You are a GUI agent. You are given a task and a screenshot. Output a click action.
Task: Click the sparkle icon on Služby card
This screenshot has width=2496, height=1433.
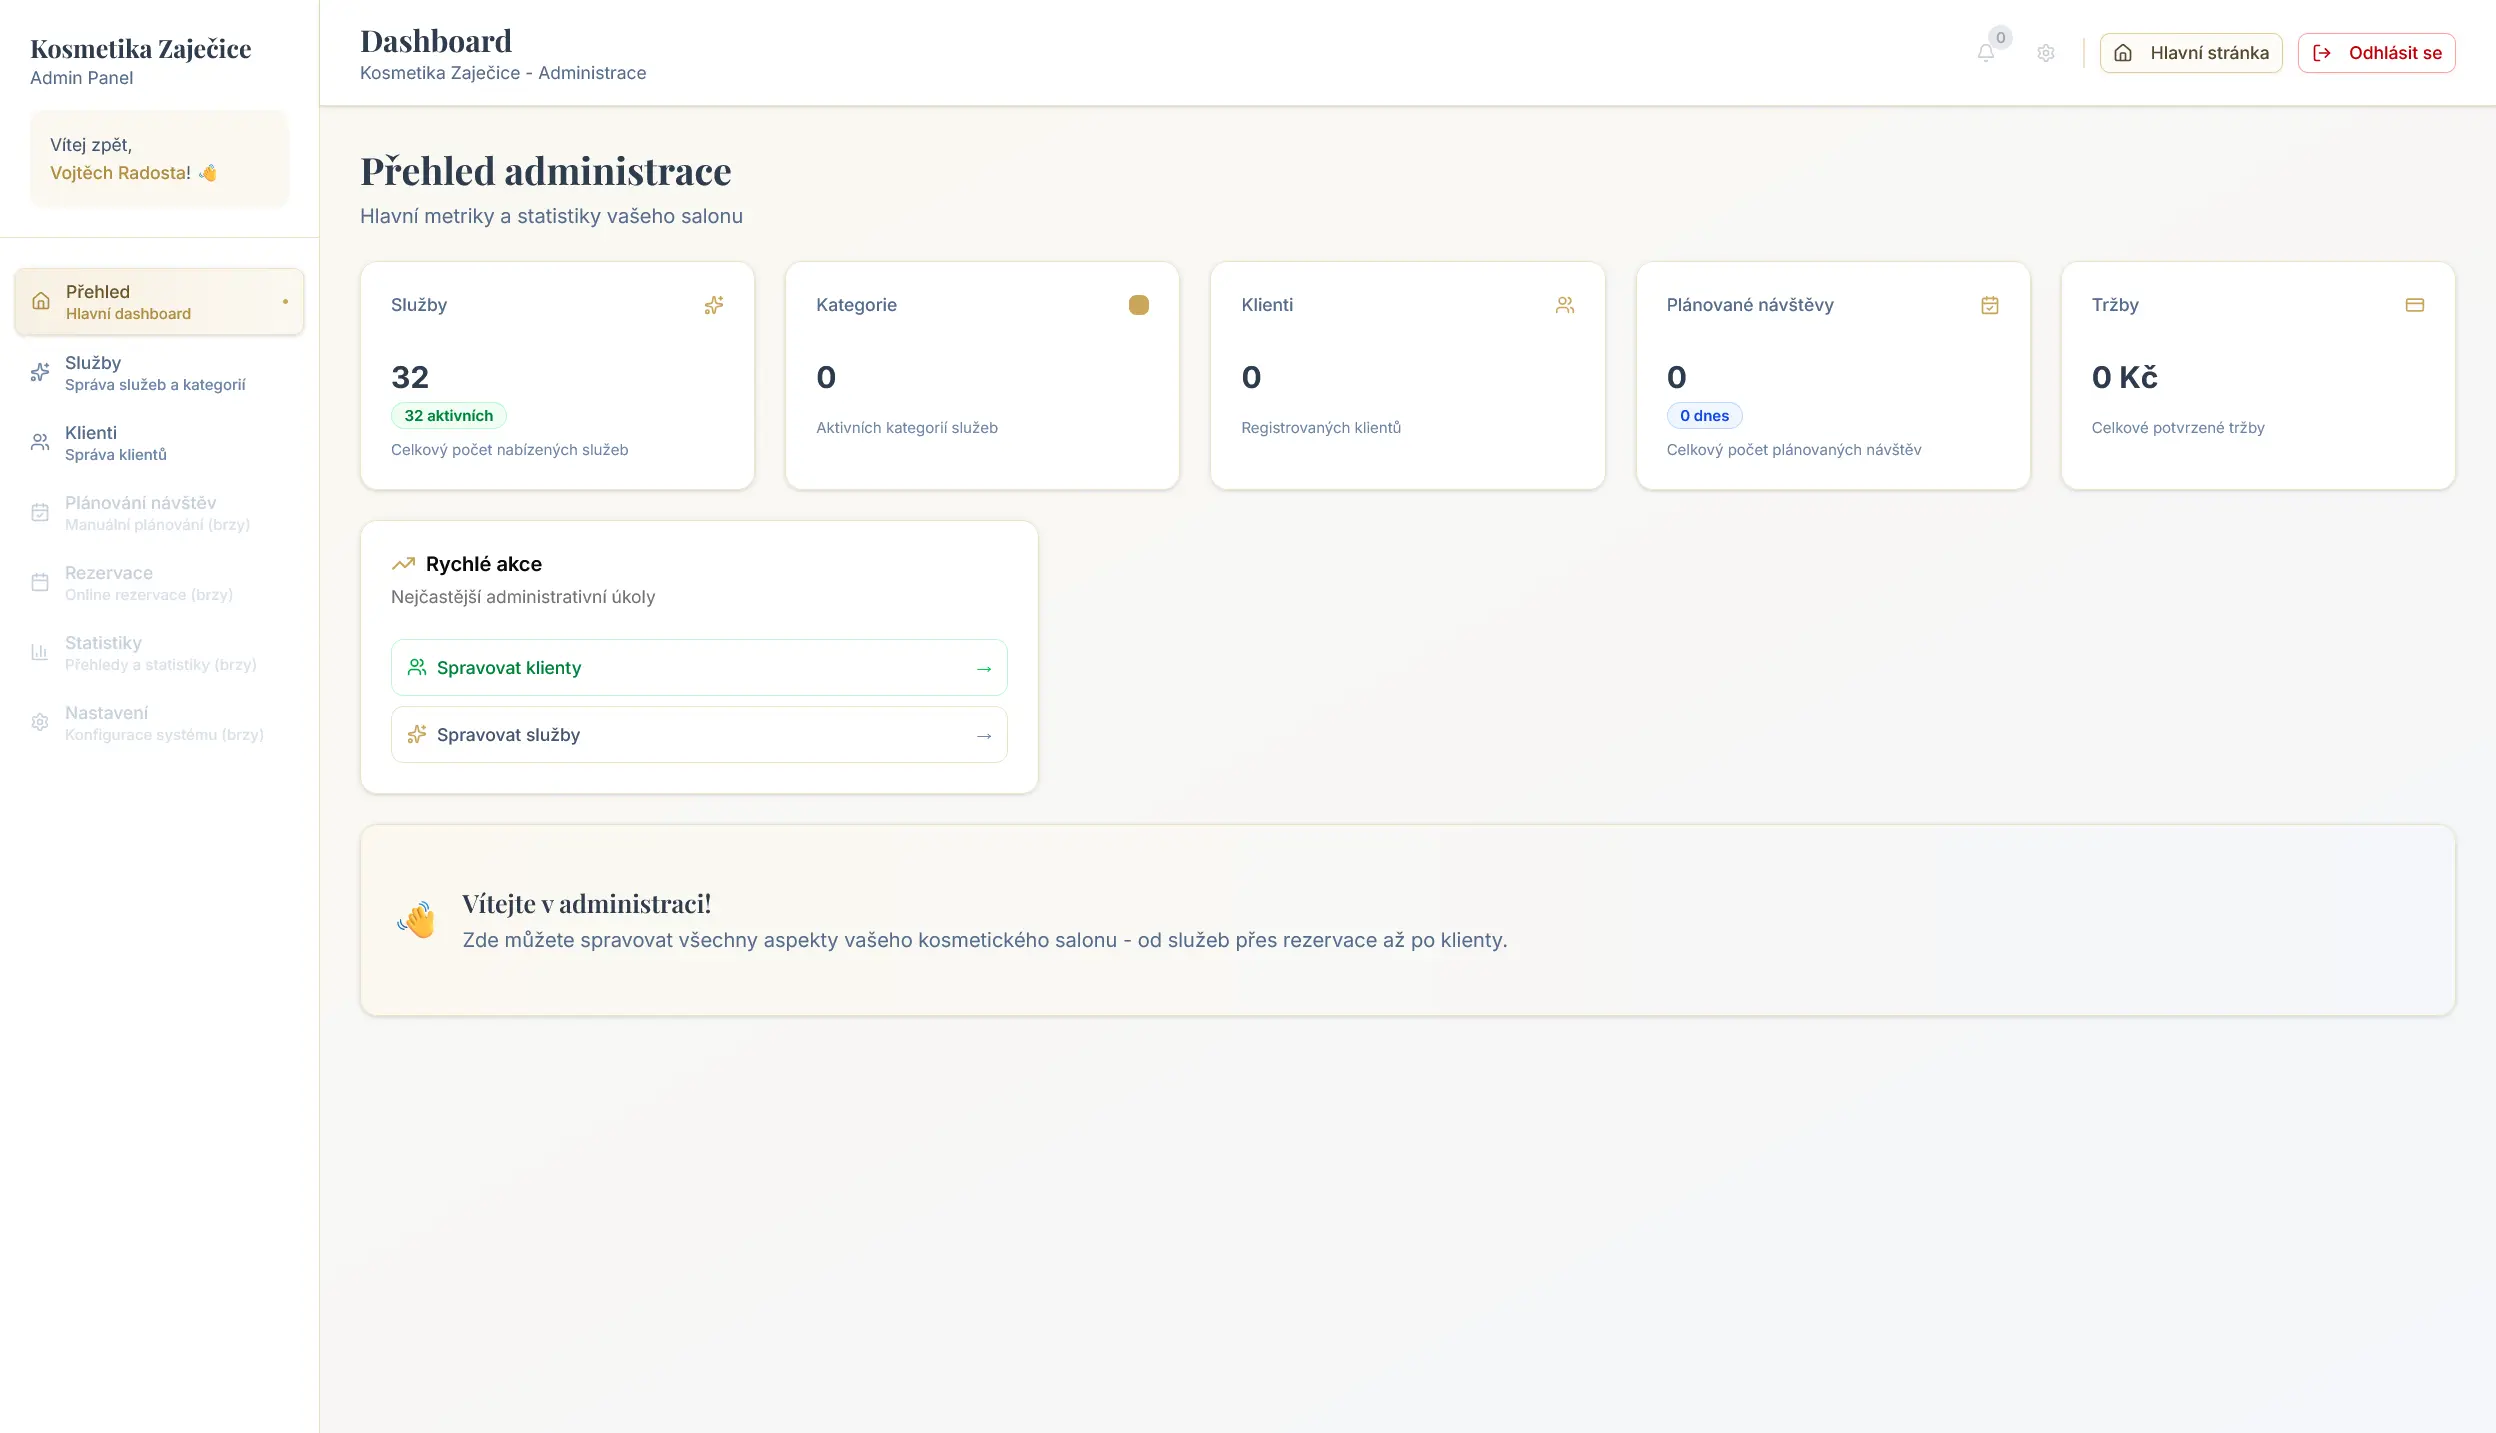(713, 305)
